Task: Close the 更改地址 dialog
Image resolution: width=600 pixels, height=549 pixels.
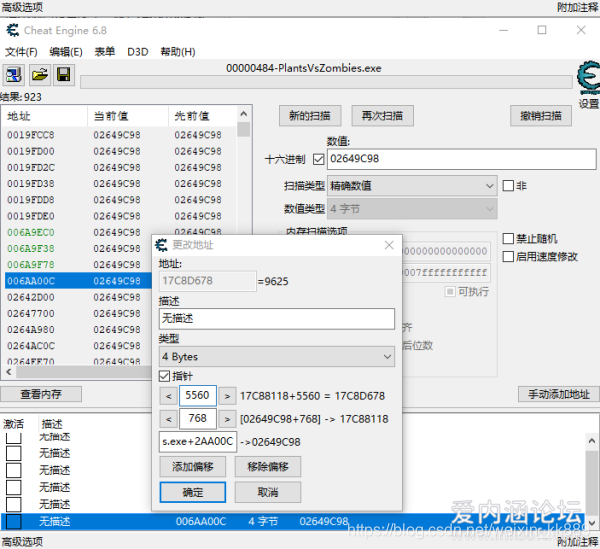Action: pos(389,245)
